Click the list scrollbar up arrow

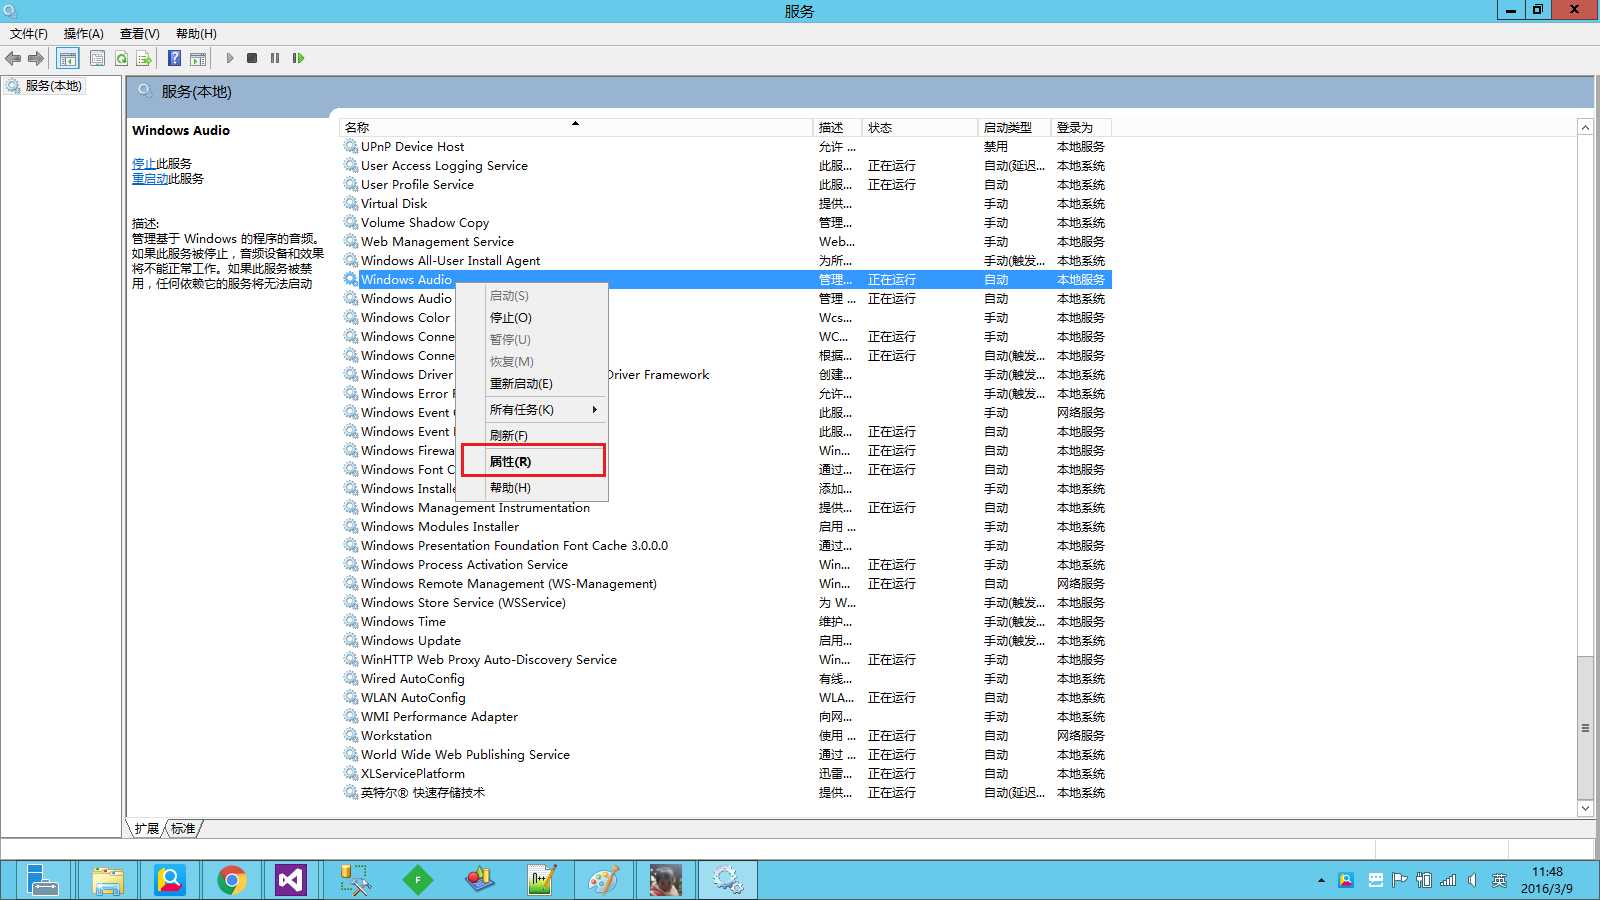tap(1585, 128)
